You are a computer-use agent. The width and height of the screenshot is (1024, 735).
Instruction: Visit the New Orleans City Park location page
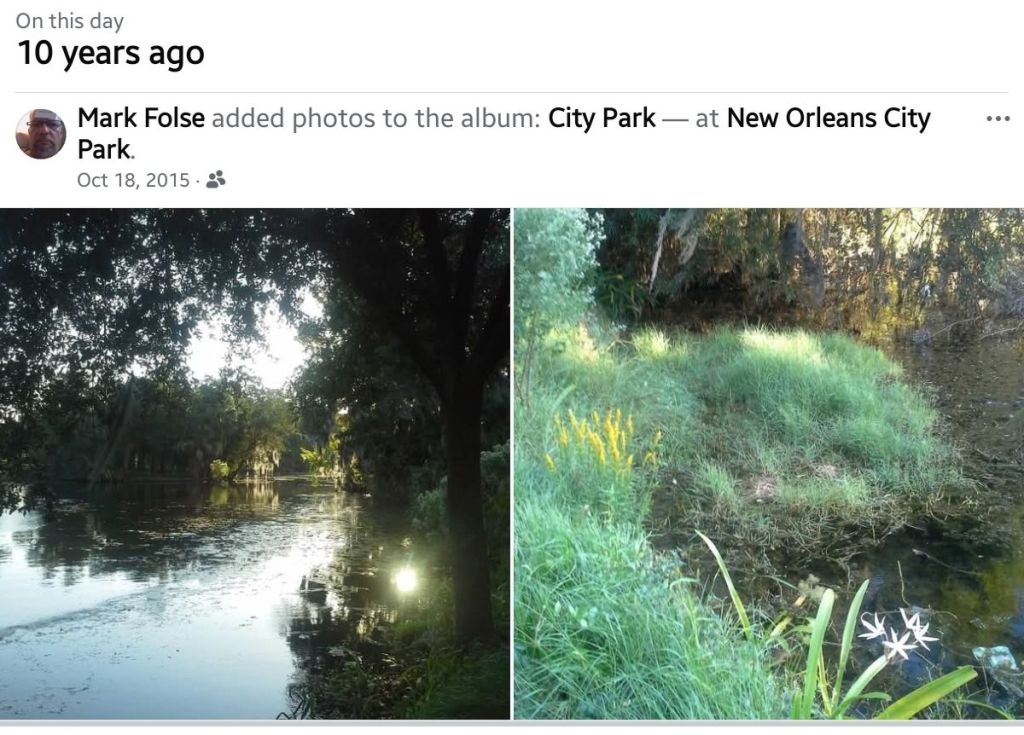828,118
